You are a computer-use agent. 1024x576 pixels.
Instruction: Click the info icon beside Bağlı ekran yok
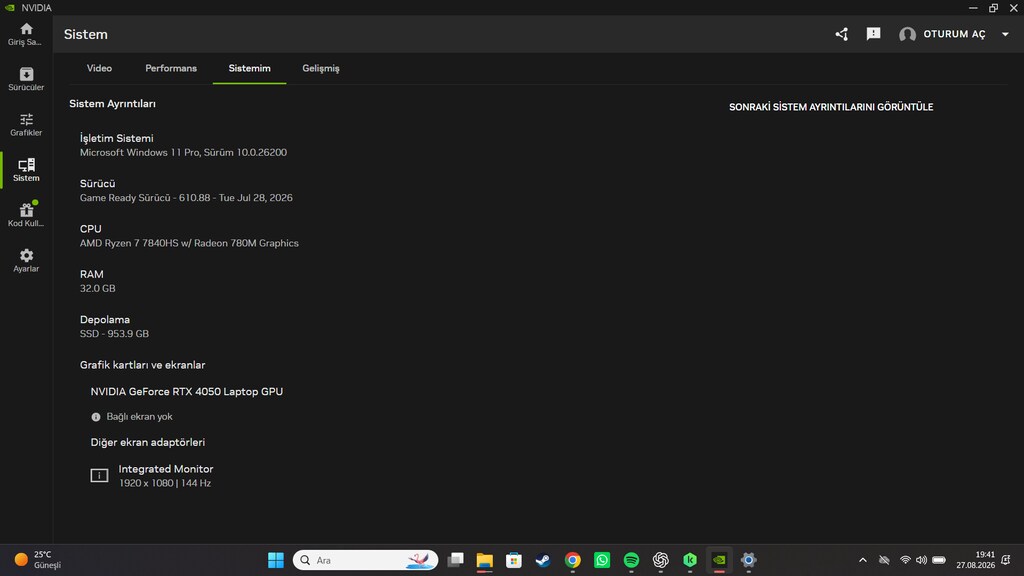coord(96,417)
